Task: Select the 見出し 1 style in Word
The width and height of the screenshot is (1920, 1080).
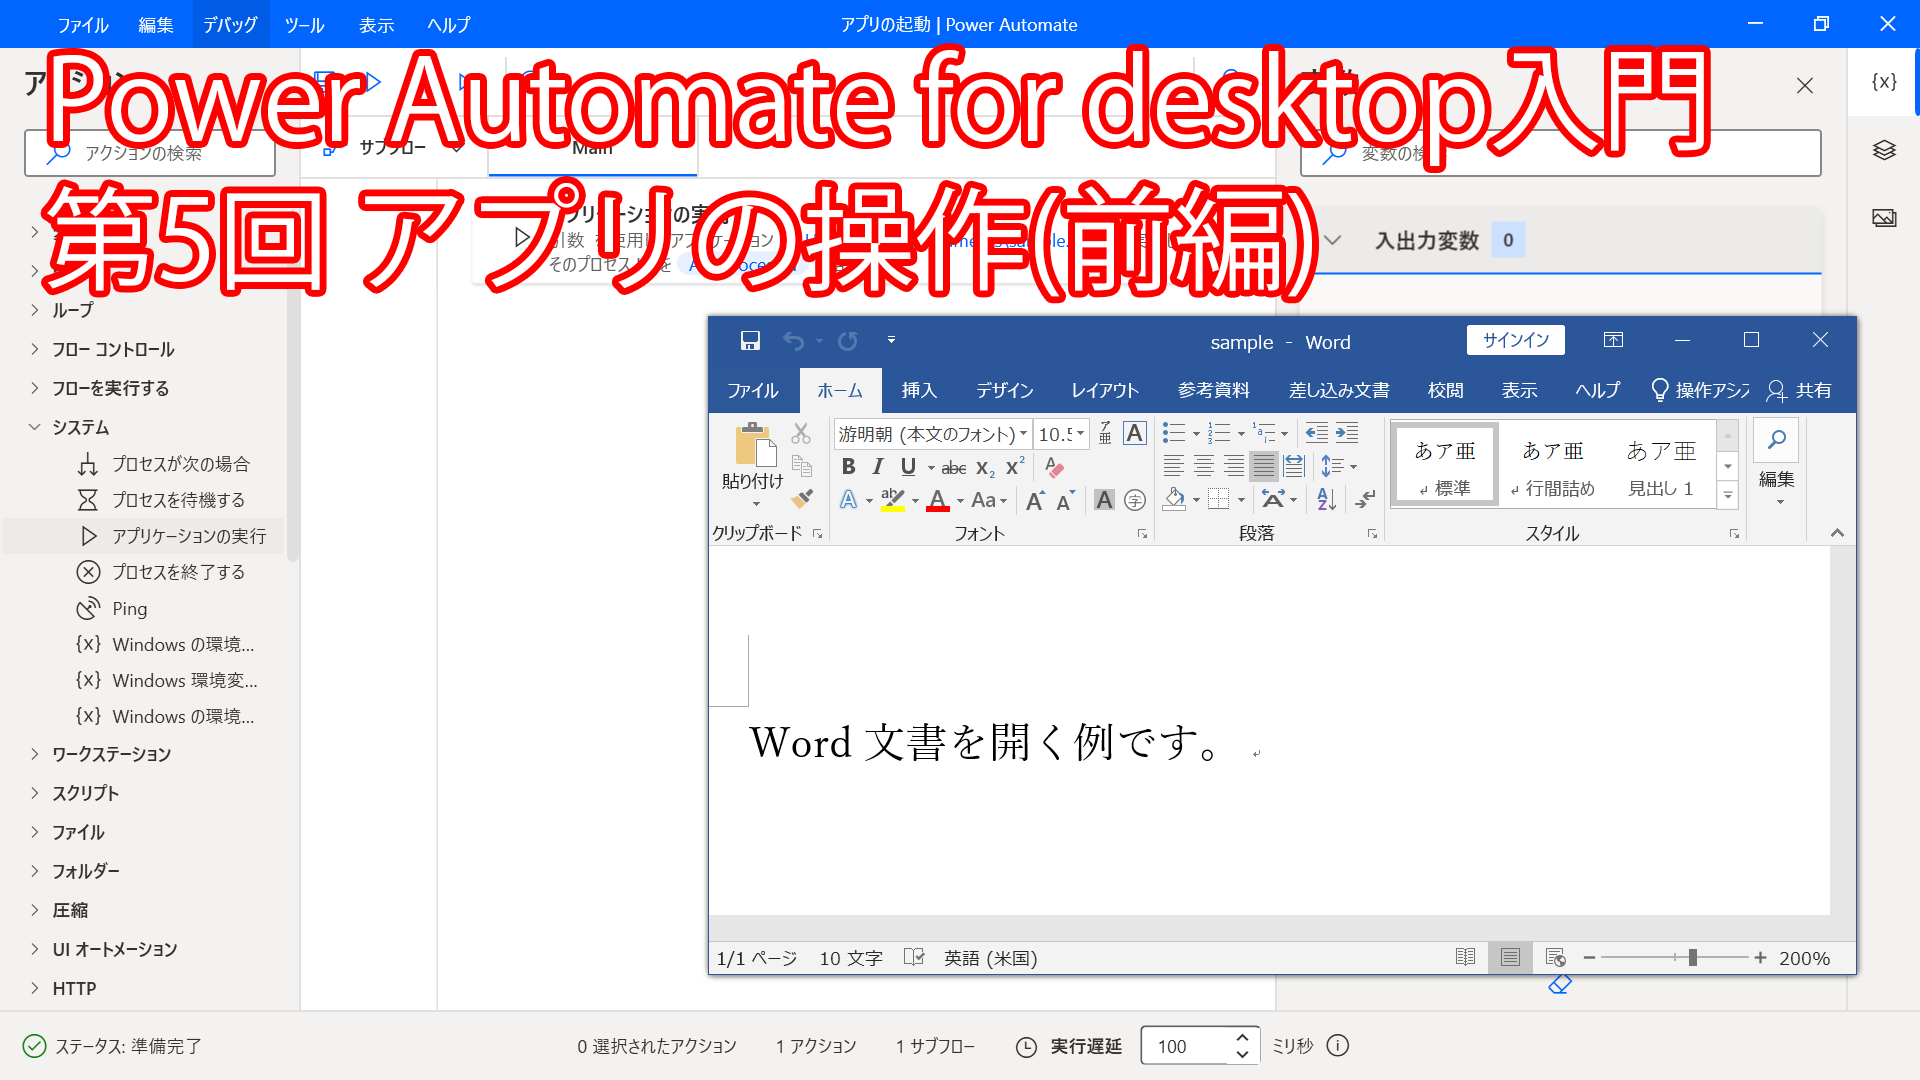Action: 1661,465
